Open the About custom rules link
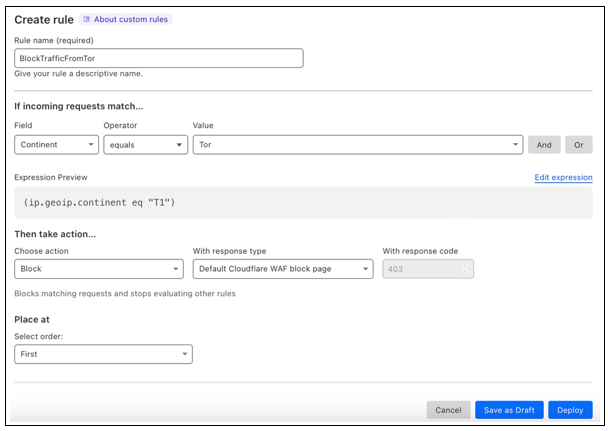 130,19
